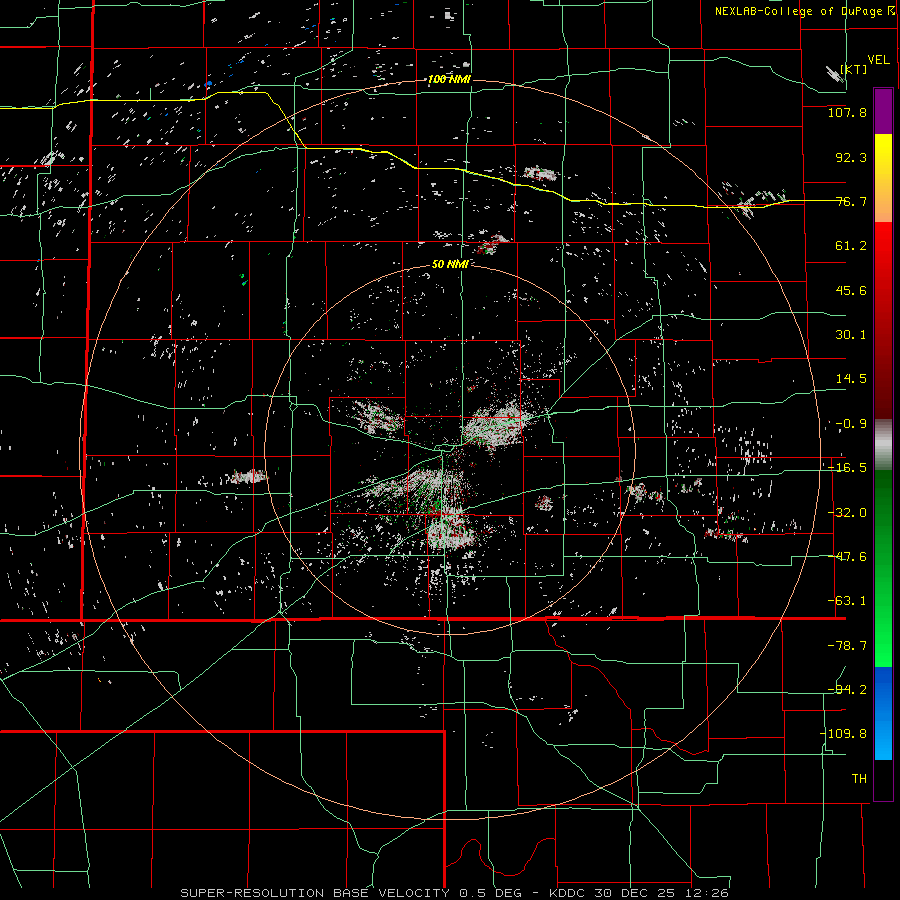Click the gray segment of the velocity color bar
The image size is (900, 900).
[883, 445]
